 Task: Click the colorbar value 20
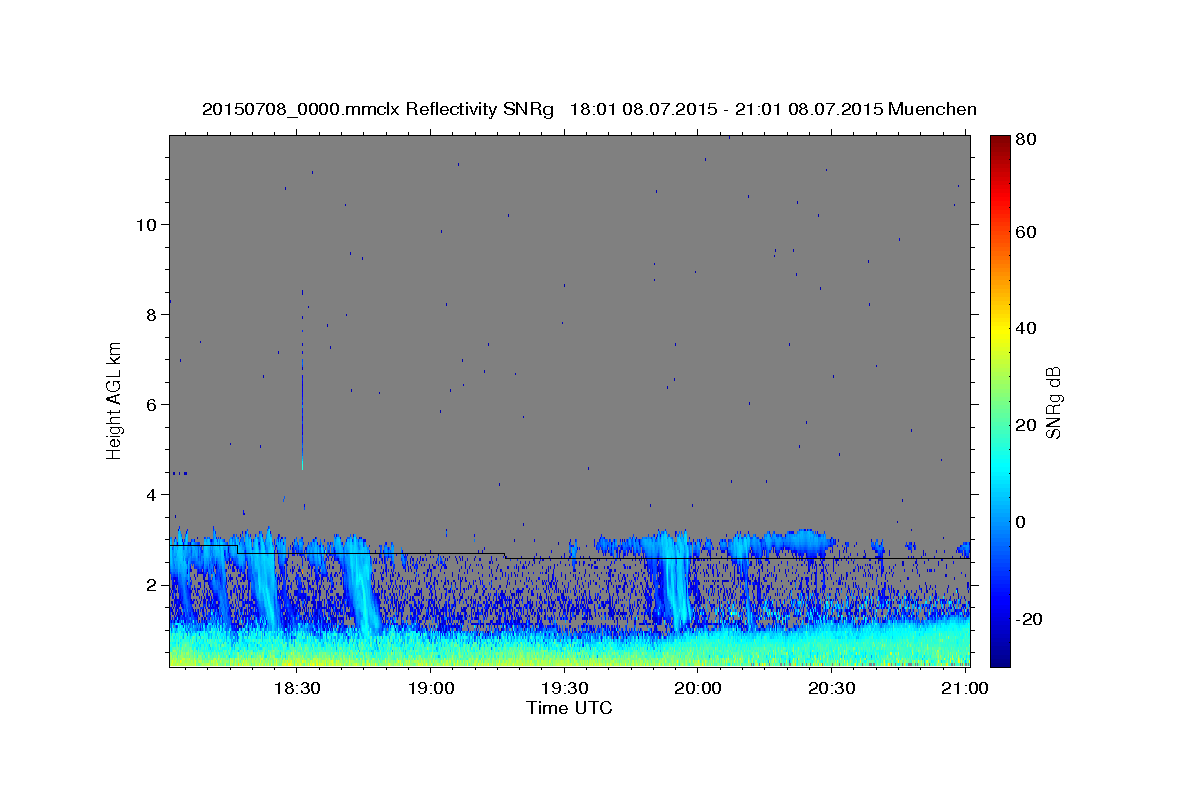1026,425
